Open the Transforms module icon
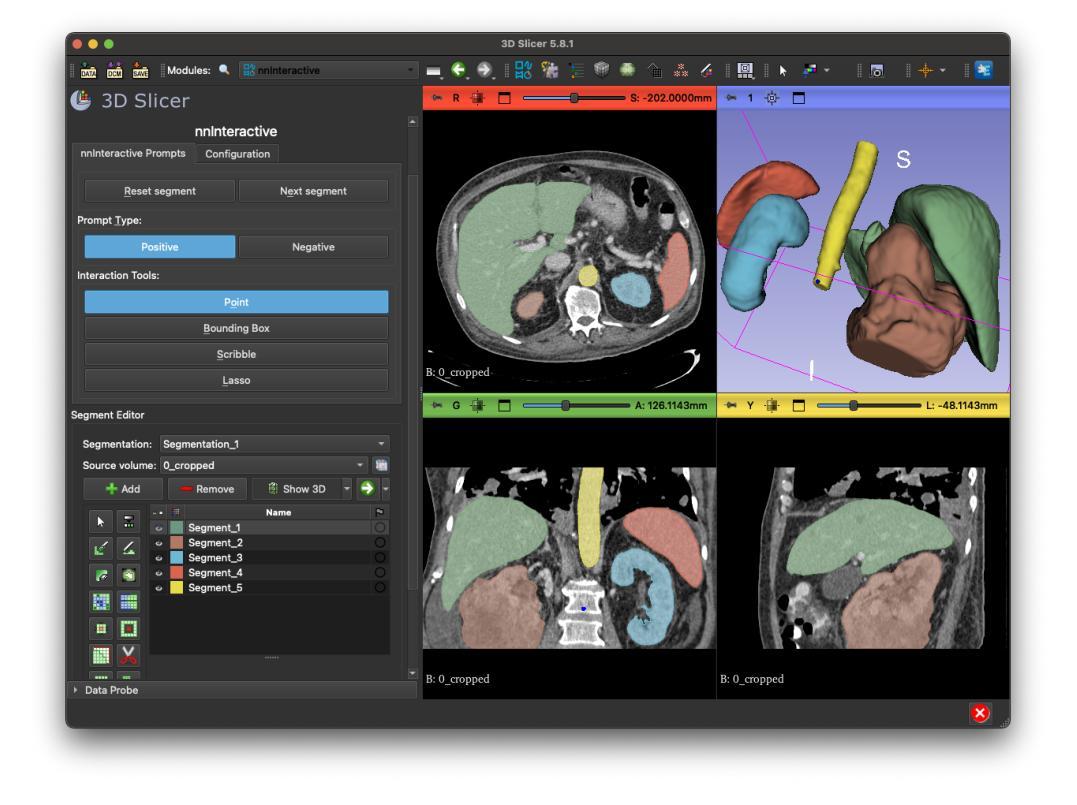This screenshot has width=1077, height=805. 654,70
